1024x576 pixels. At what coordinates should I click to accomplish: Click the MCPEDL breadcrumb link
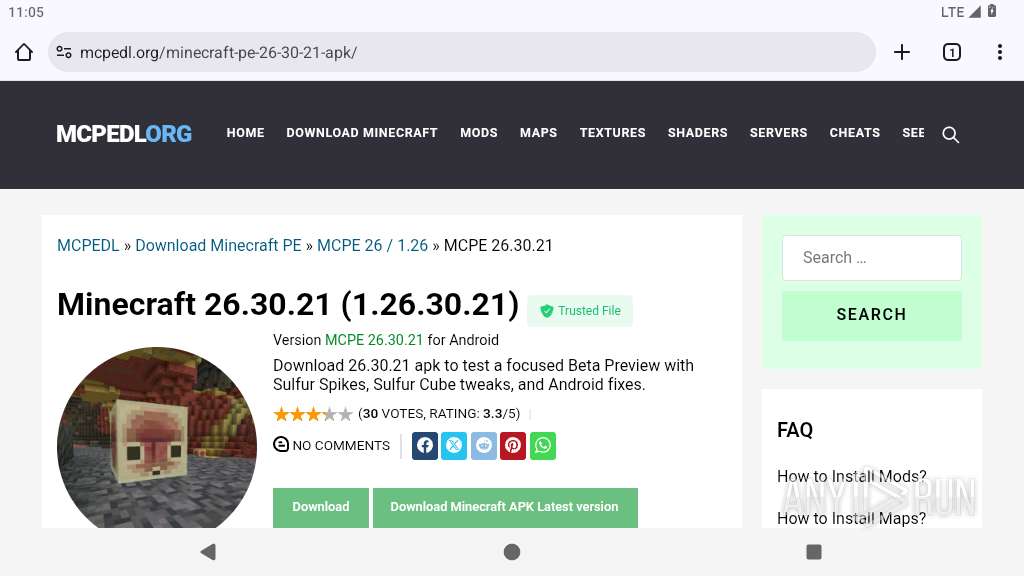[x=88, y=246]
